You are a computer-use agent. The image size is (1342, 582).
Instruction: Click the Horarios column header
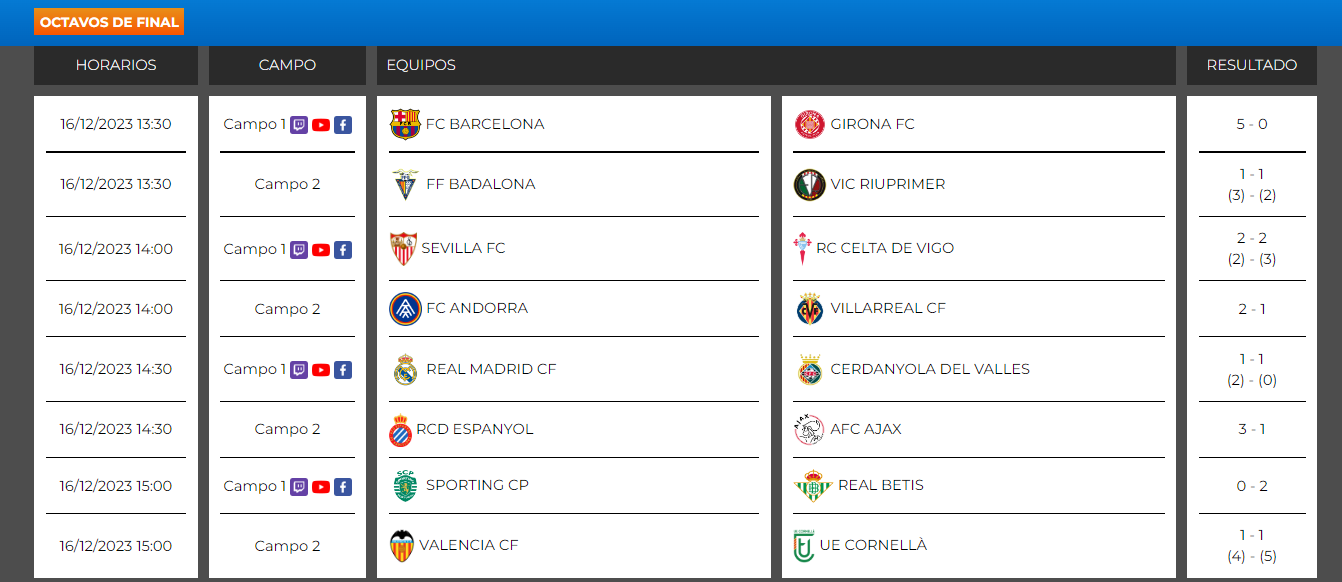pyautogui.click(x=116, y=65)
